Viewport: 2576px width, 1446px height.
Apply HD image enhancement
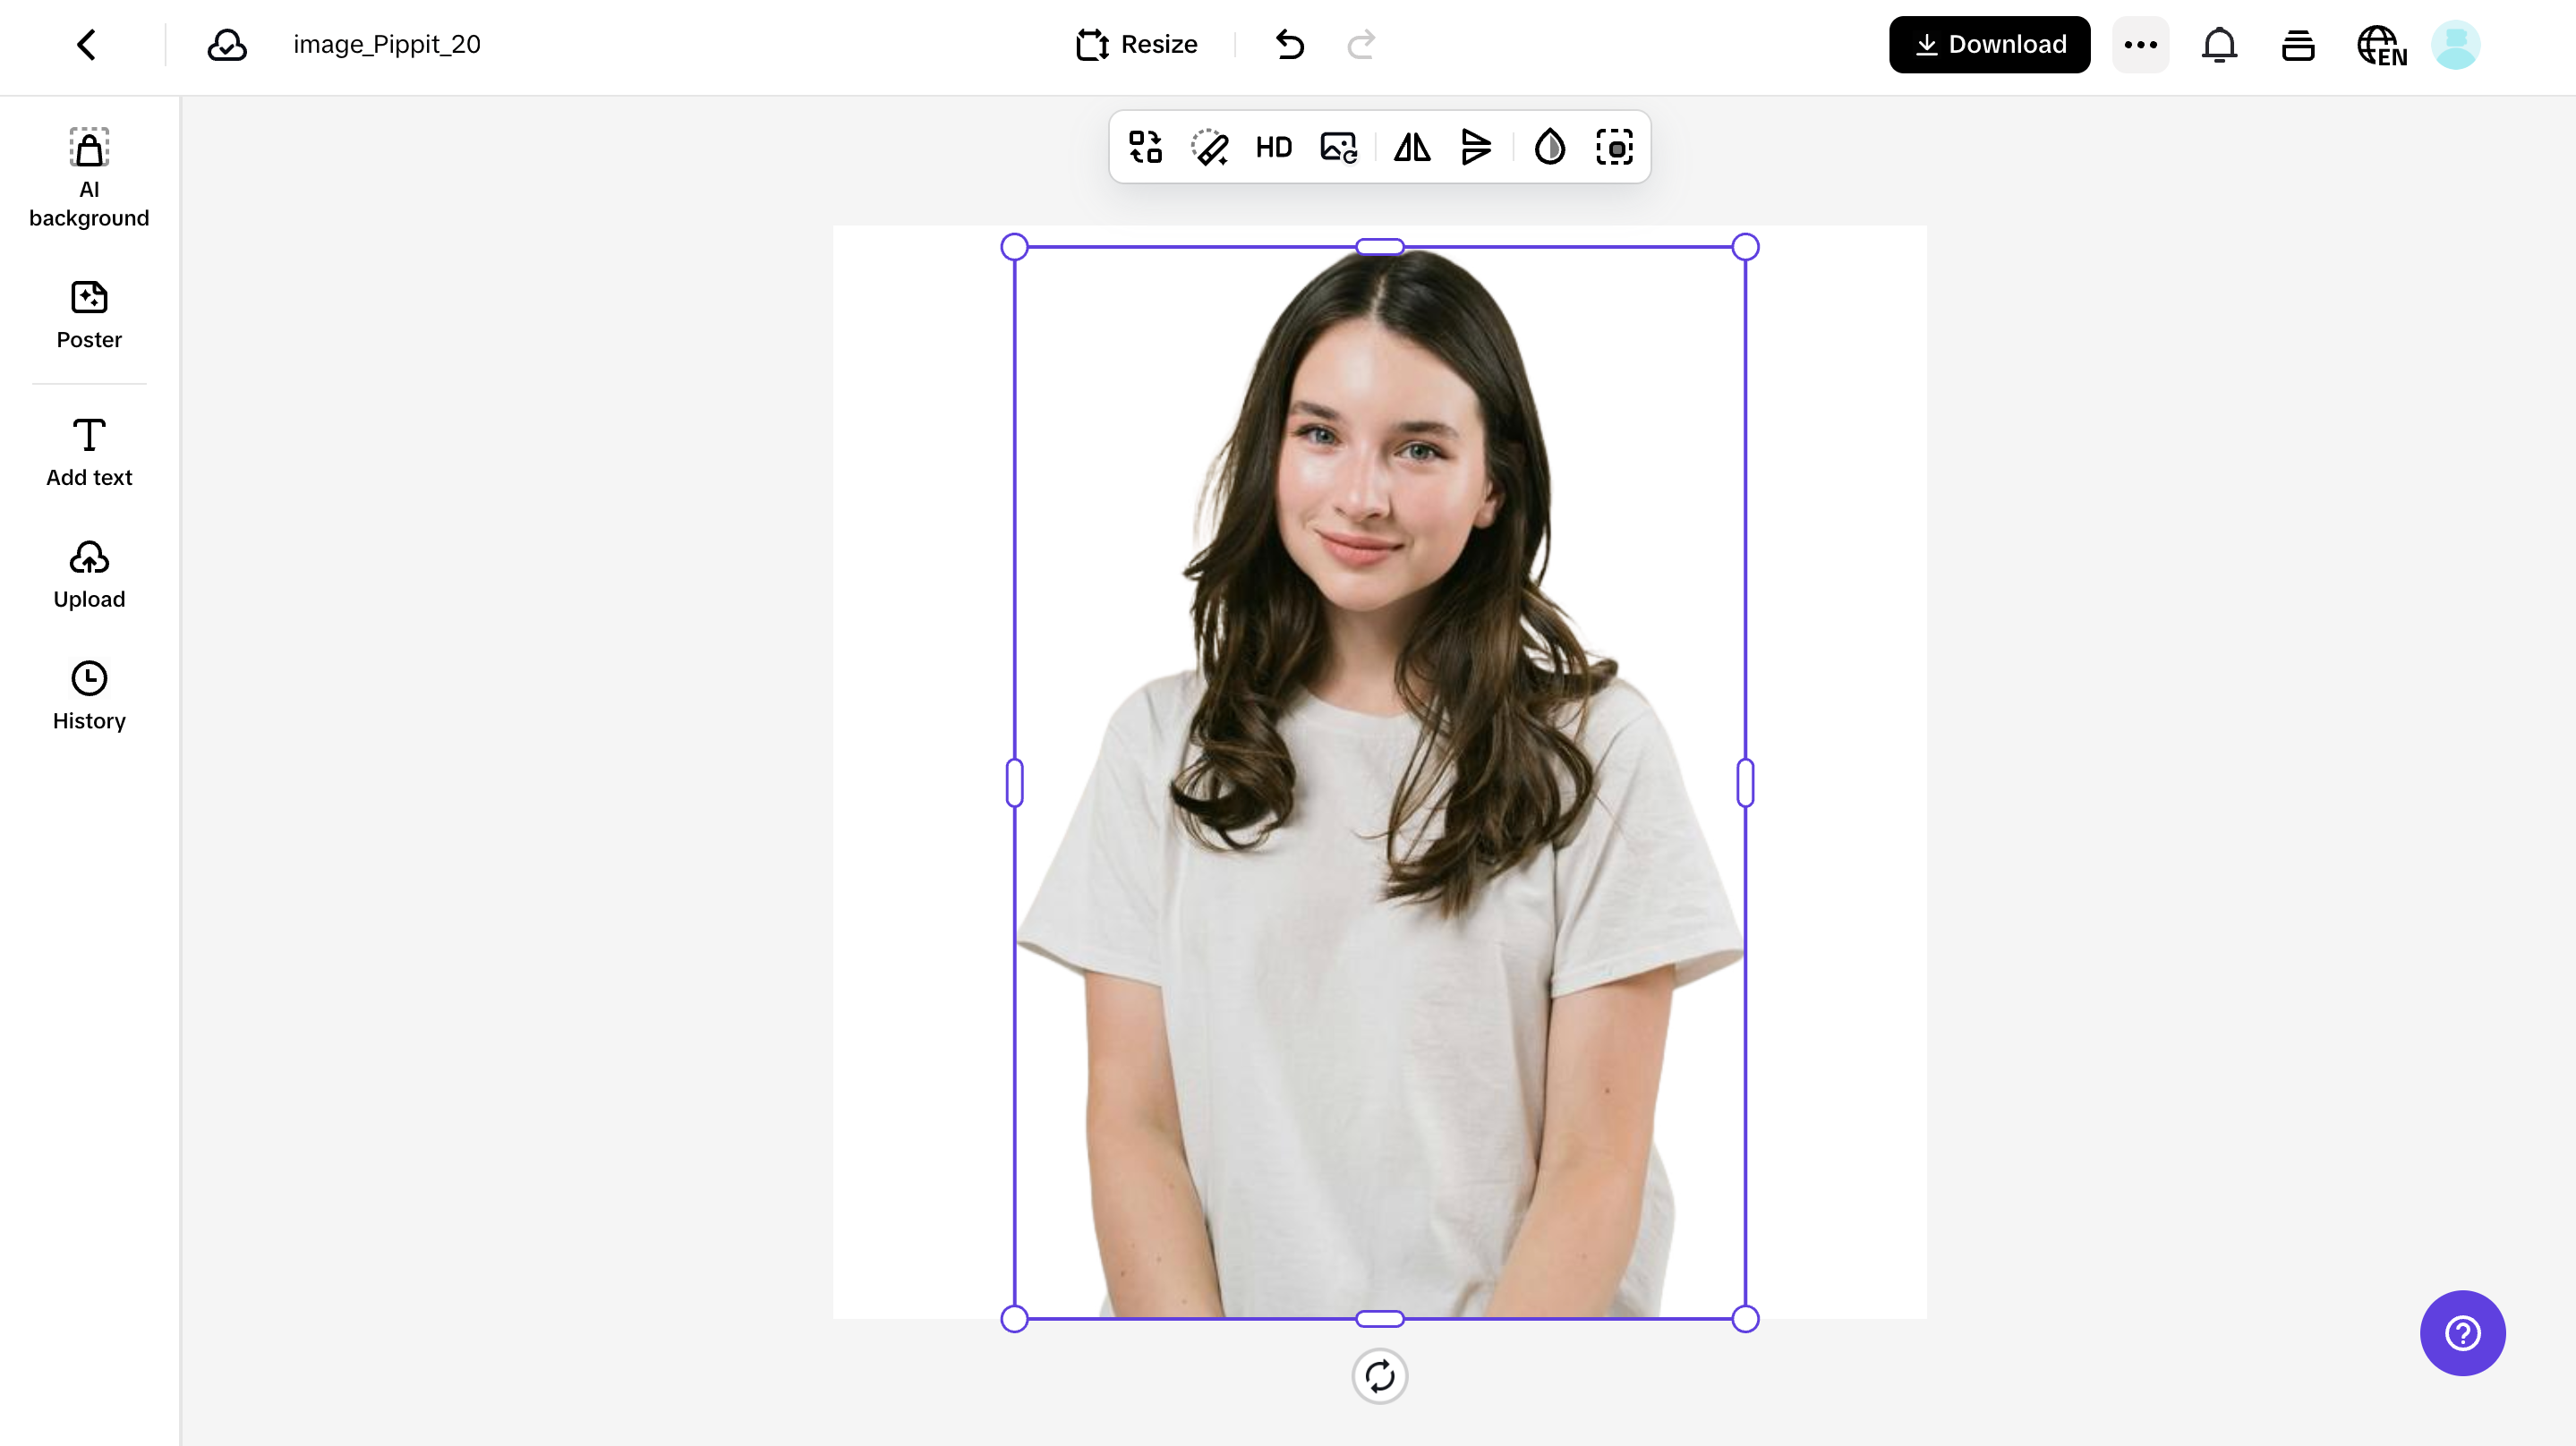tap(1274, 147)
